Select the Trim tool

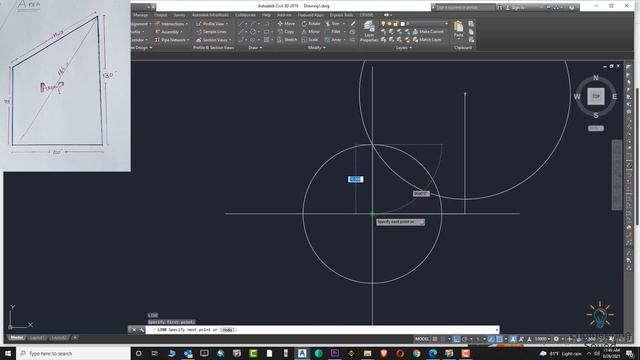click(x=333, y=24)
